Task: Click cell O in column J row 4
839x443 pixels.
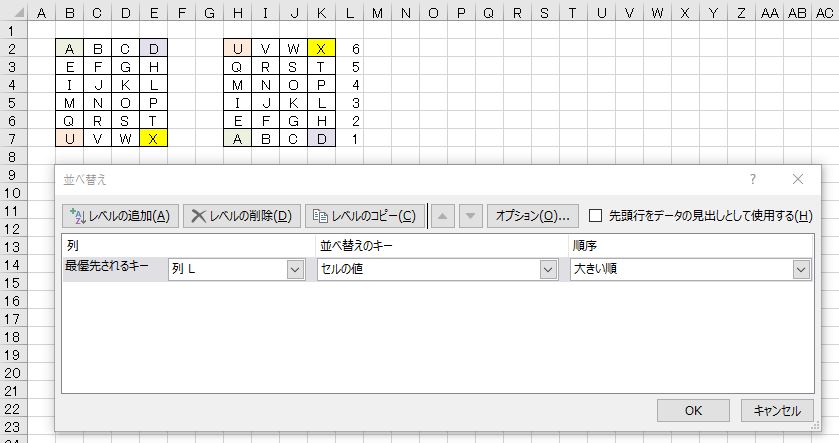Action: (x=293, y=85)
